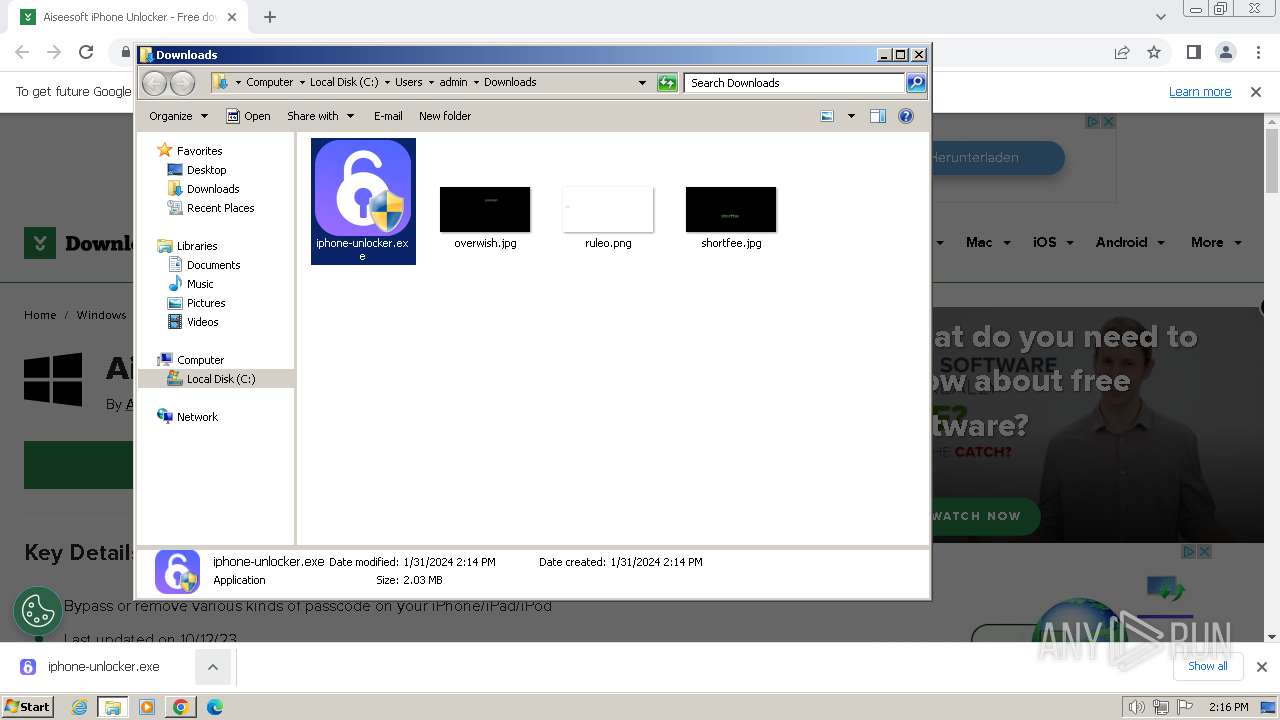Select the shortfee.jpg thumbnail
Screen dimensions: 1280x720
click(731, 209)
